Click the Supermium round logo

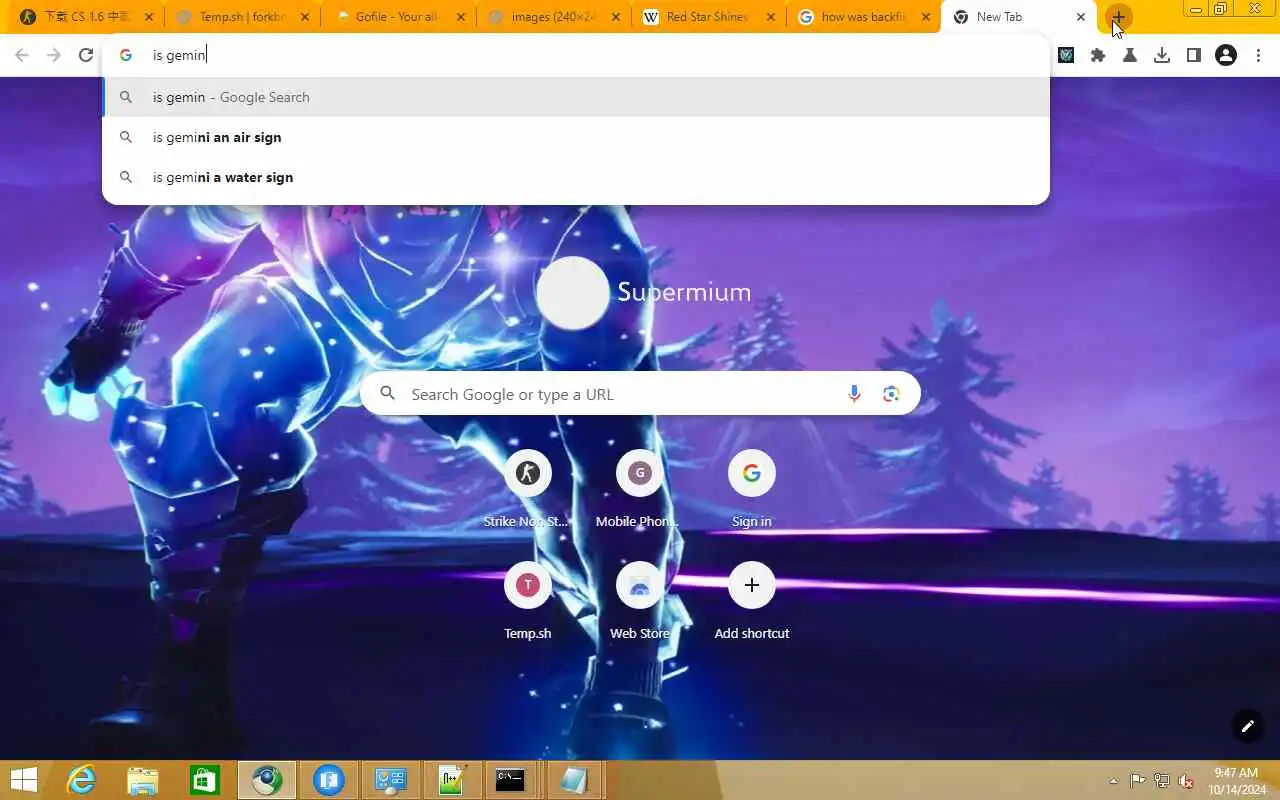[573, 293]
